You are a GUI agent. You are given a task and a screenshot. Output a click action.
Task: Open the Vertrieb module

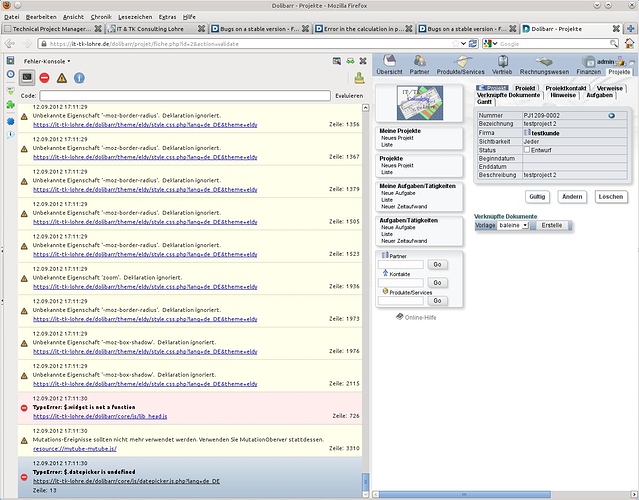502,66
